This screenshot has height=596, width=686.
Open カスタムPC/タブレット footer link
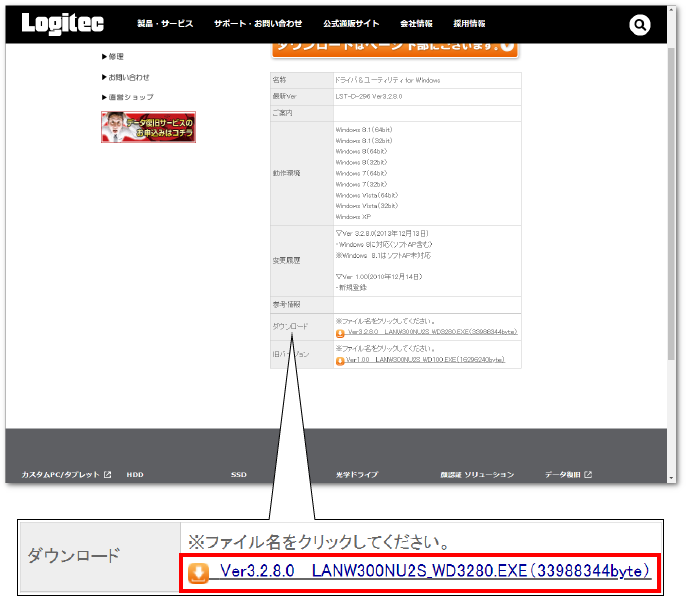point(61,474)
